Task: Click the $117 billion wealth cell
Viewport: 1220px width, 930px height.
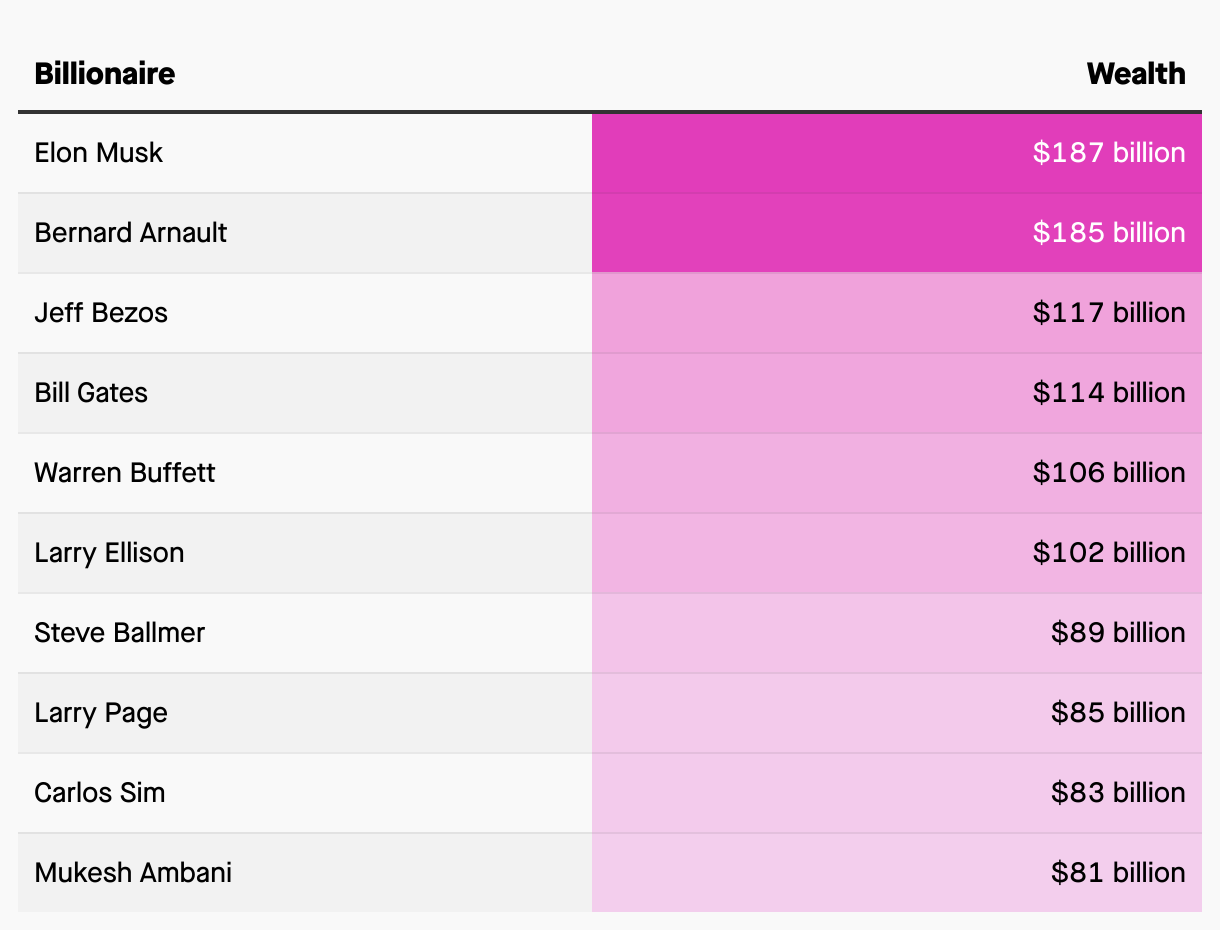Action: click(x=1108, y=313)
